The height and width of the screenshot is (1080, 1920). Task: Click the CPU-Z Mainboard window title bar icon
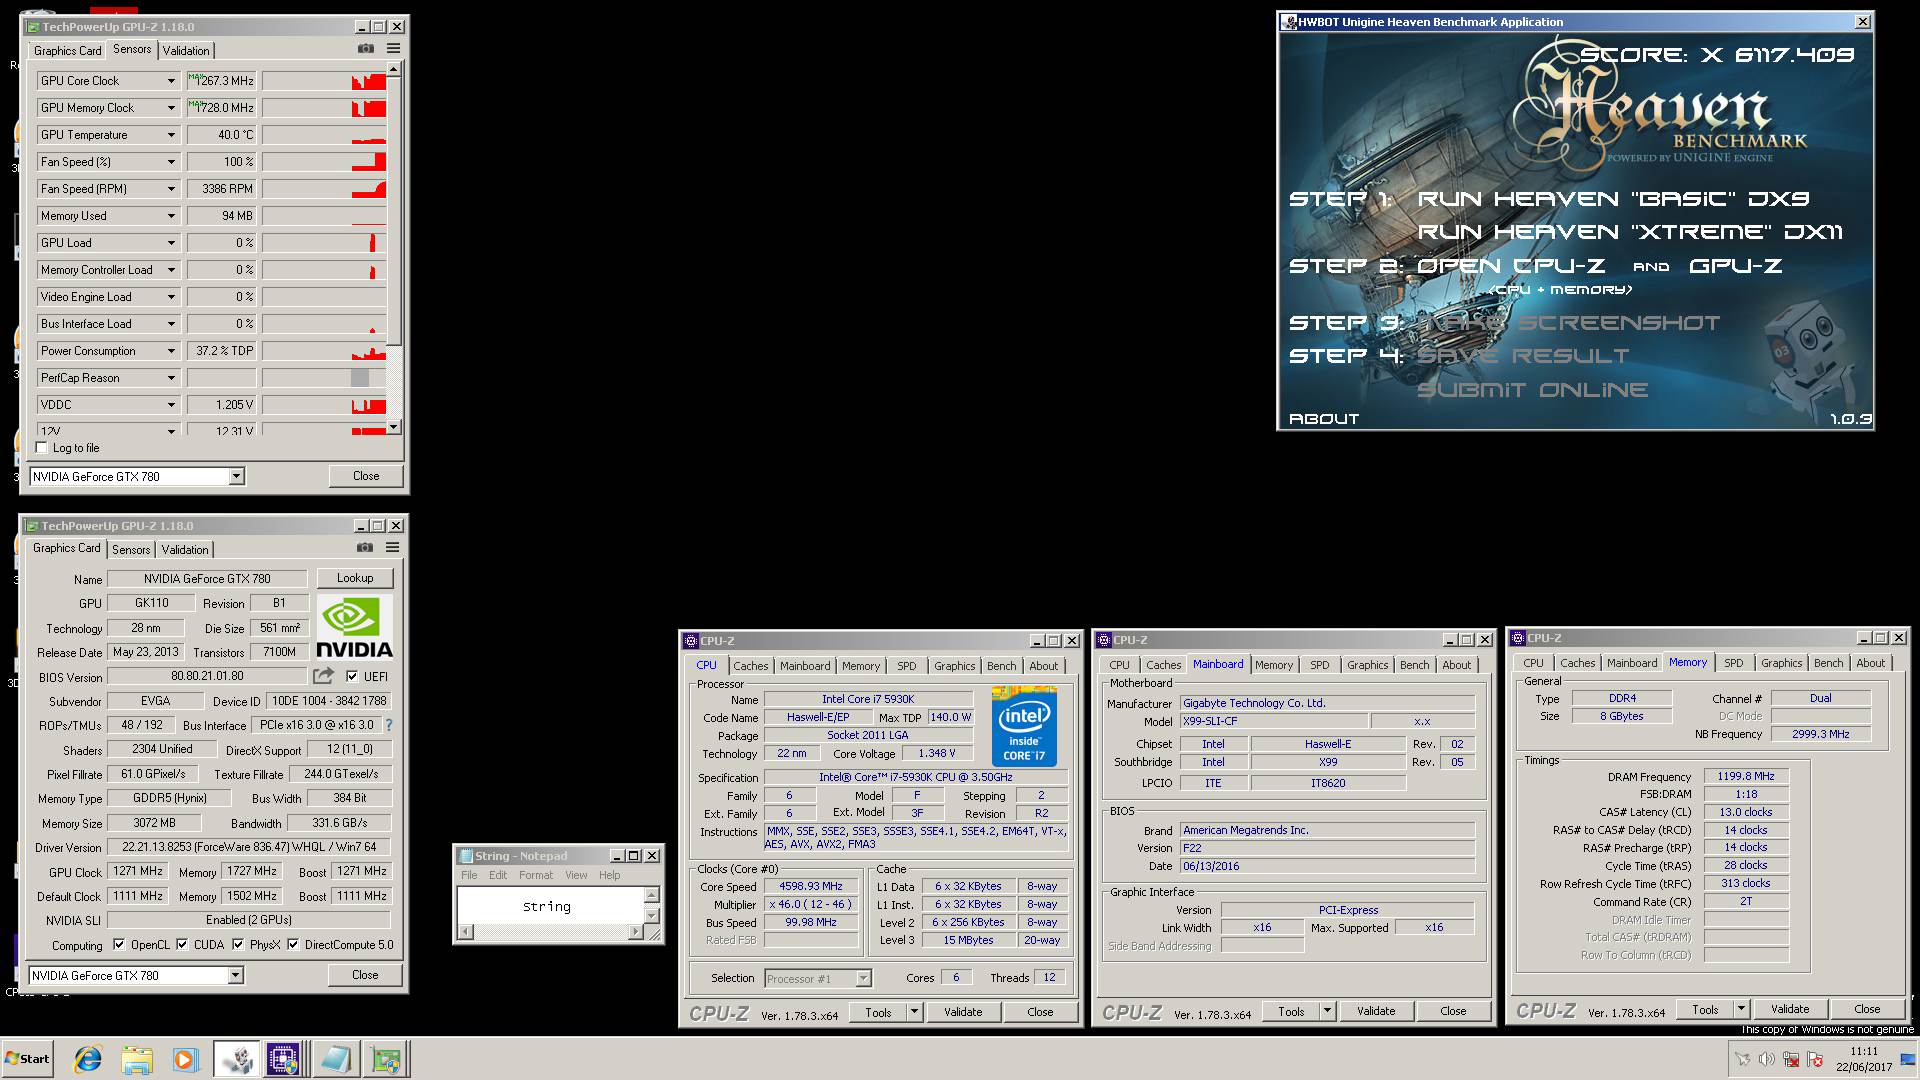pyautogui.click(x=1104, y=640)
